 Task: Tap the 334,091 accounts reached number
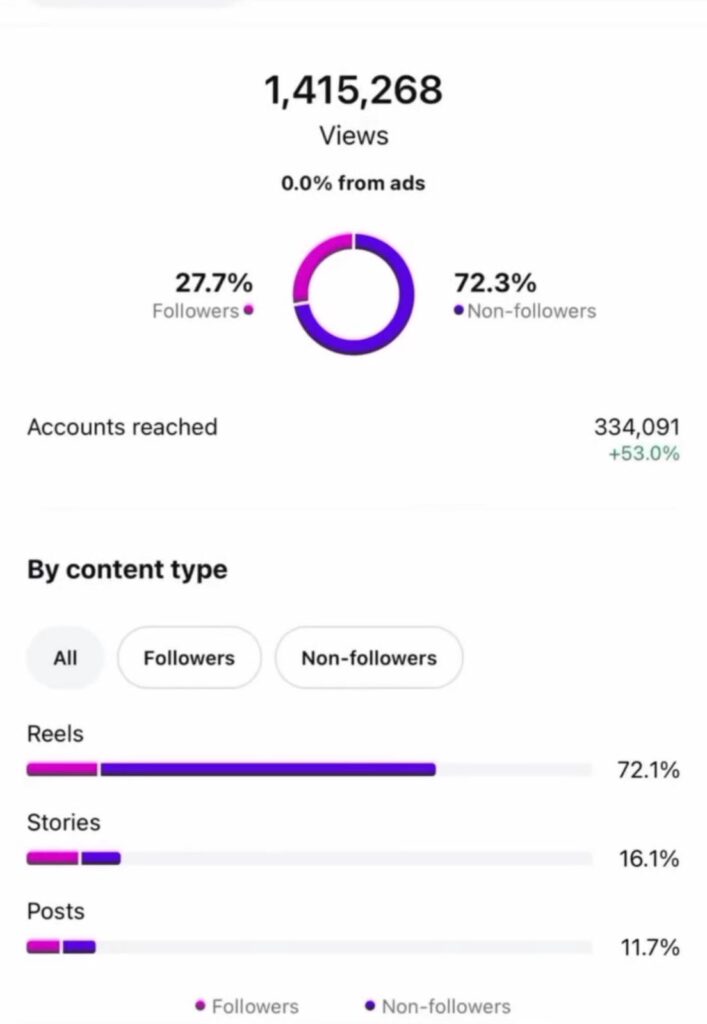636,427
